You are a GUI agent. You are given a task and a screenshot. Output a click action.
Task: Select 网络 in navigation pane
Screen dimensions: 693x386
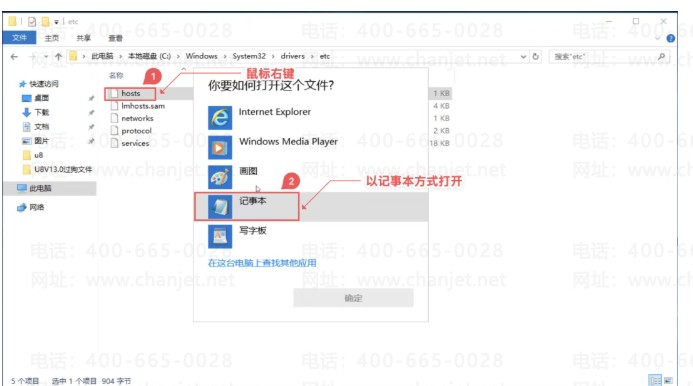pyautogui.click(x=31, y=207)
